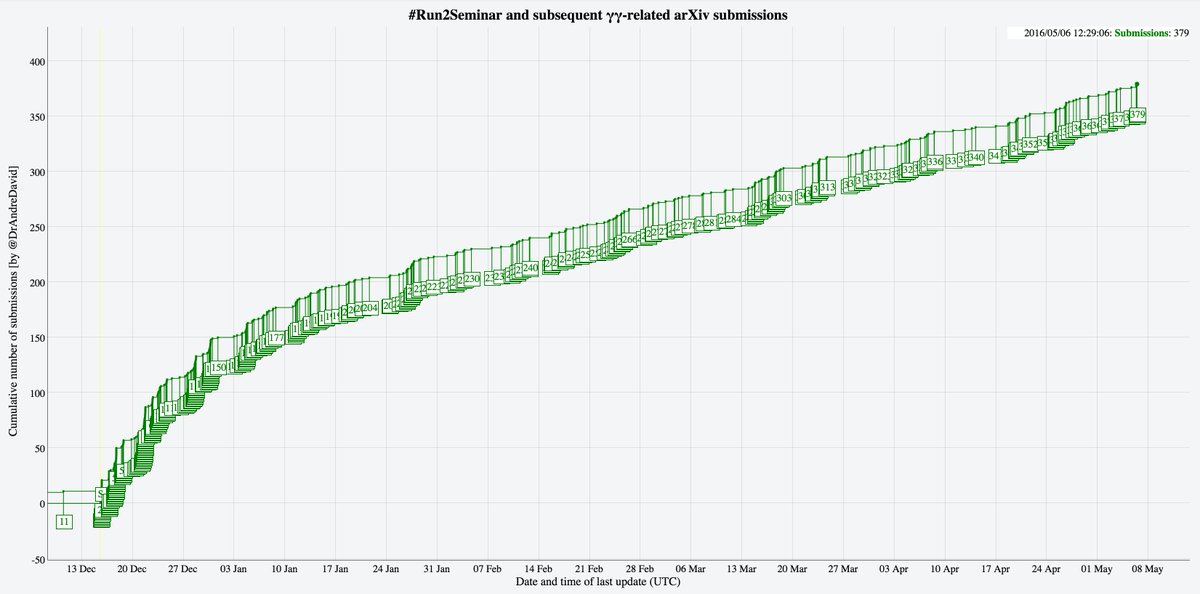The image size is (1200, 594).
Task: Click the '31 Jan' x-axis tick label
Action: click(437, 569)
